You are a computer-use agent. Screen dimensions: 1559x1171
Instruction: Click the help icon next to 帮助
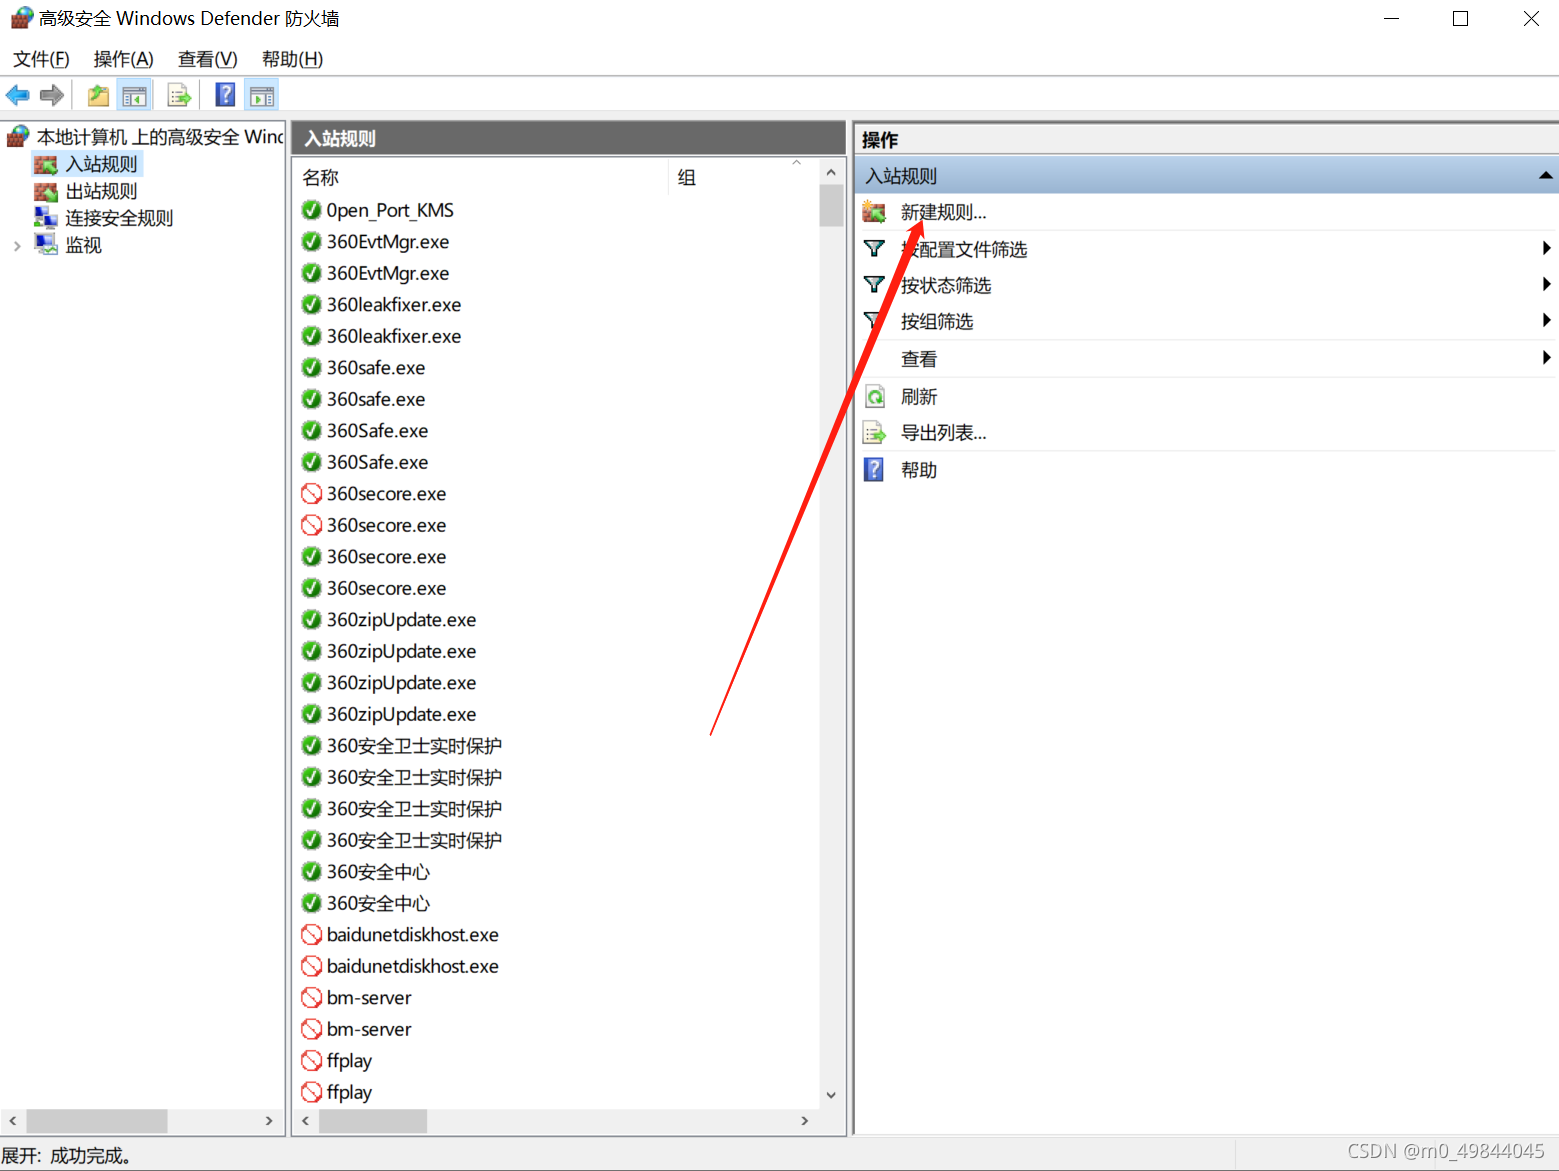tap(874, 469)
